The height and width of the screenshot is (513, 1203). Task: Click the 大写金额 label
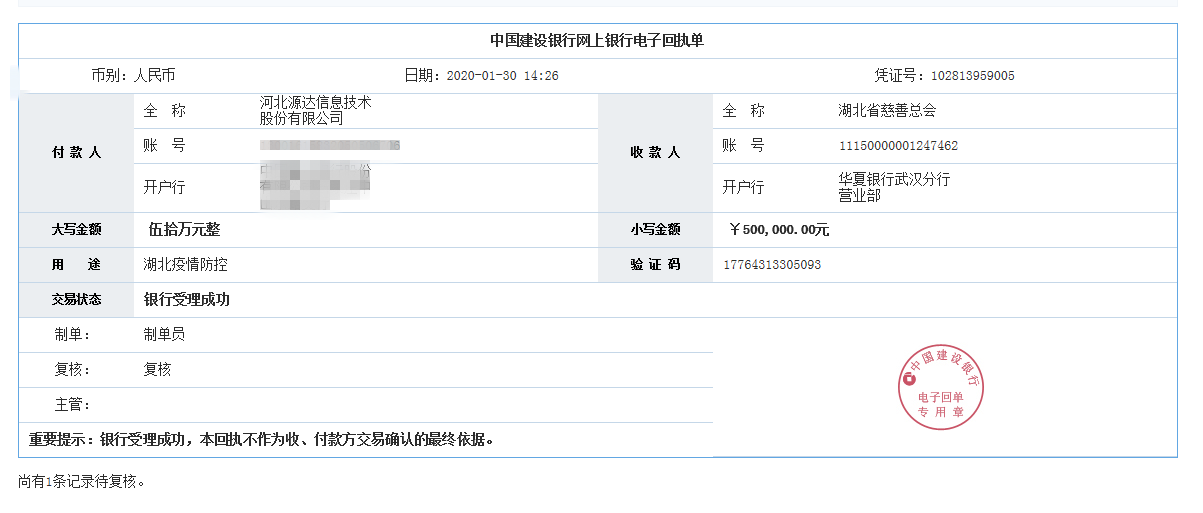click(76, 230)
